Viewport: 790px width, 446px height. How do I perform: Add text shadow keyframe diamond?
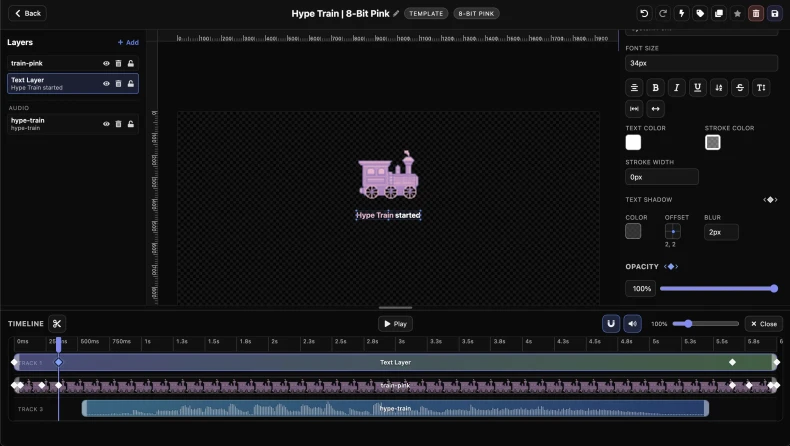pyautogui.click(x=770, y=200)
